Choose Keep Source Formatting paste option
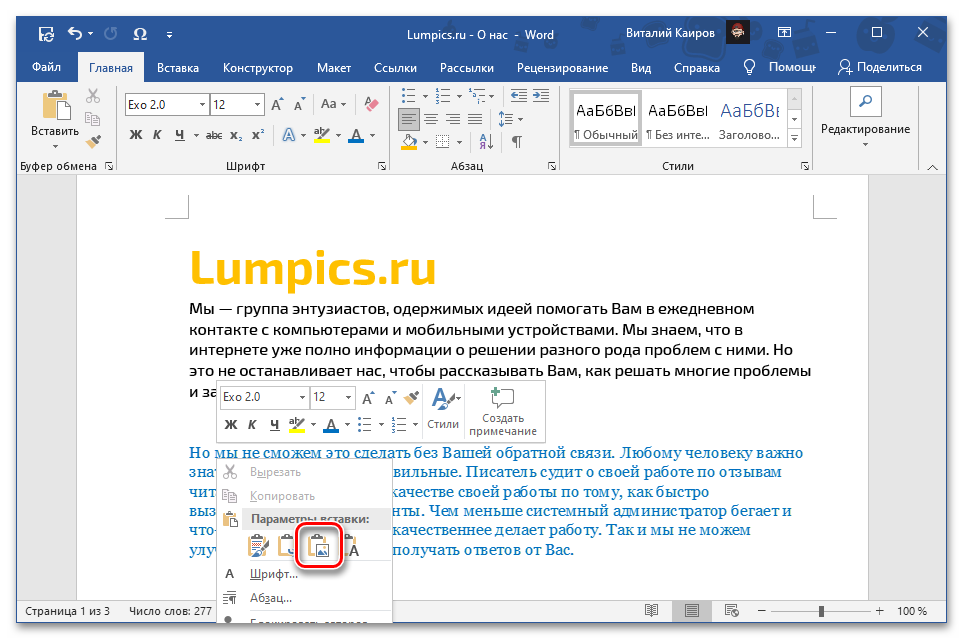The height and width of the screenshot is (639, 963). coord(259,546)
